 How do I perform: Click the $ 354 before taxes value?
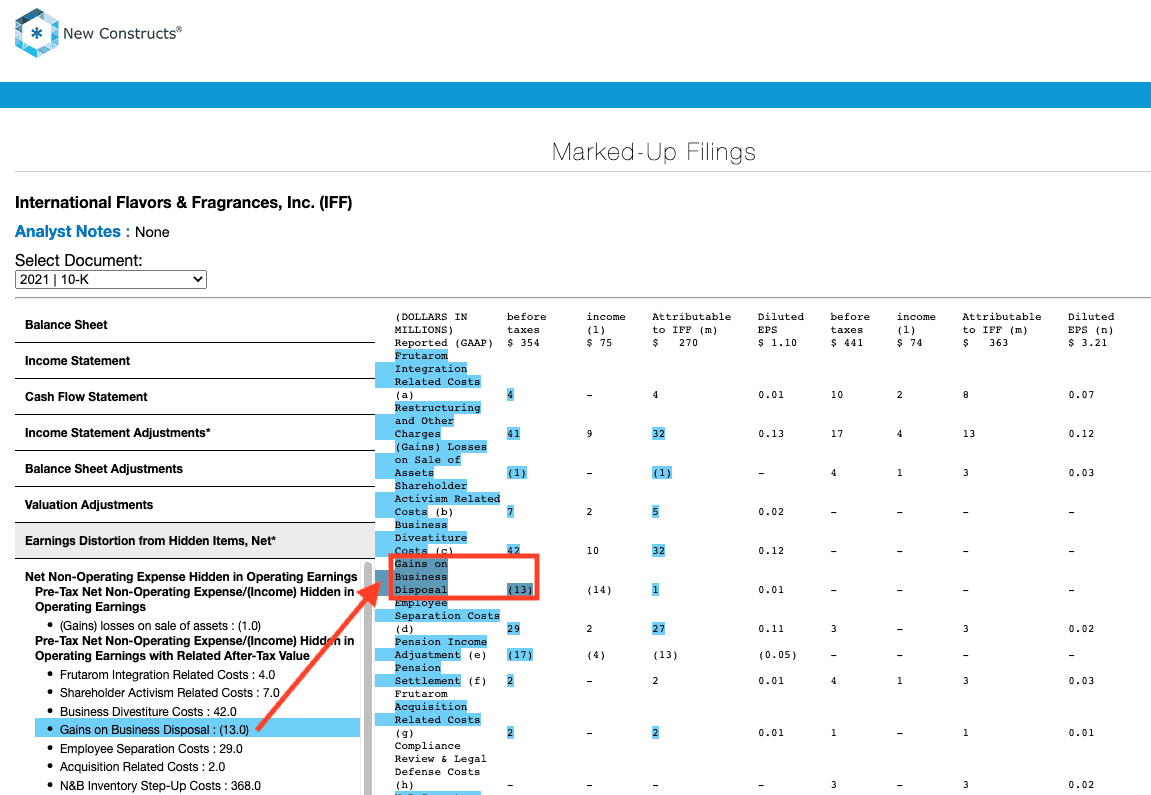pyautogui.click(x=523, y=343)
